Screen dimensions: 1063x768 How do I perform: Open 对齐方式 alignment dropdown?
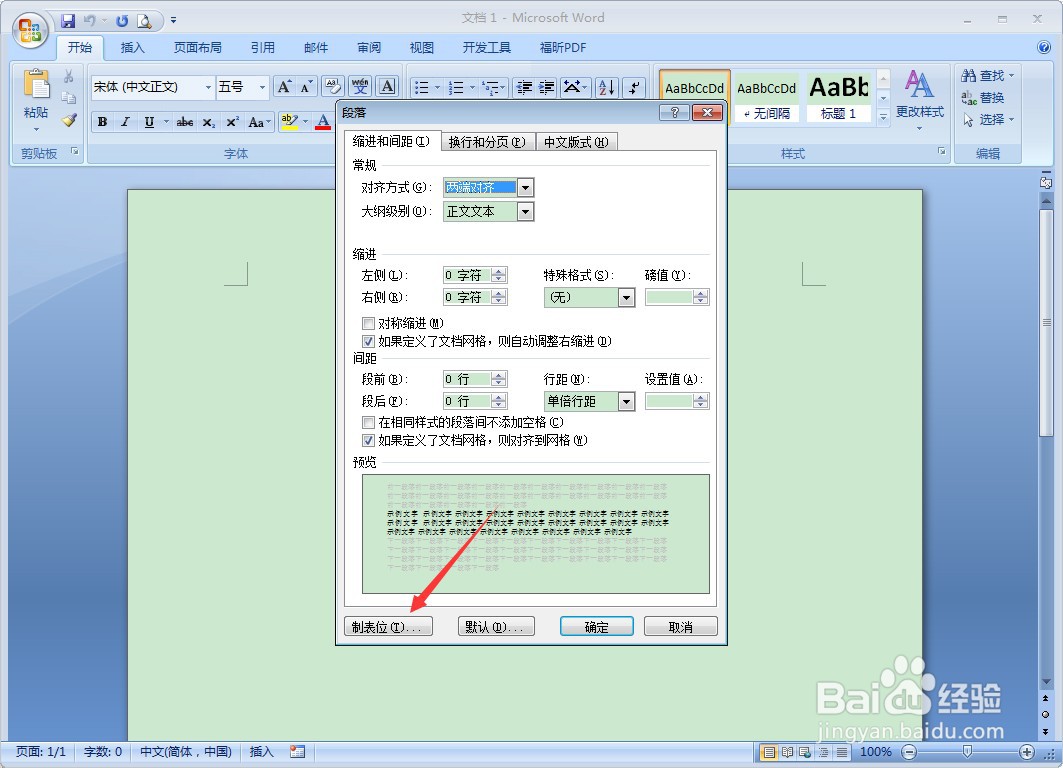click(525, 188)
